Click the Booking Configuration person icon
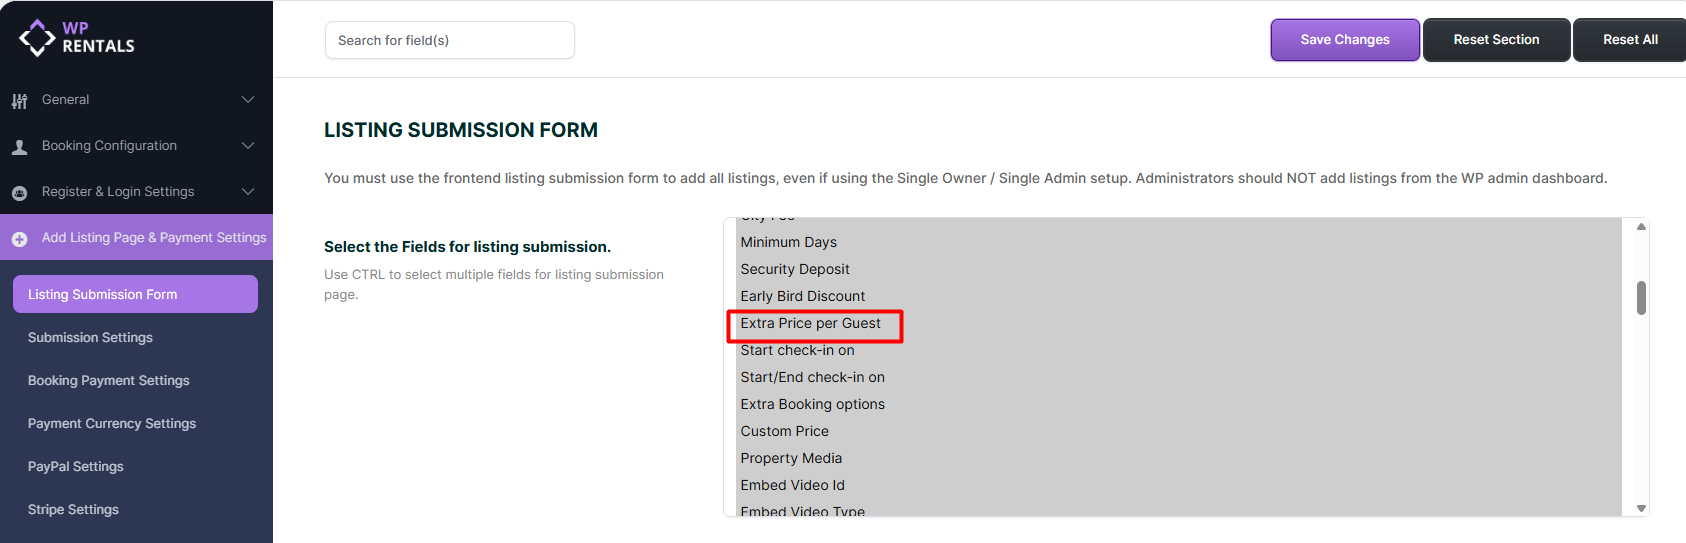Viewport: 1686px width, 543px height. [19, 147]
